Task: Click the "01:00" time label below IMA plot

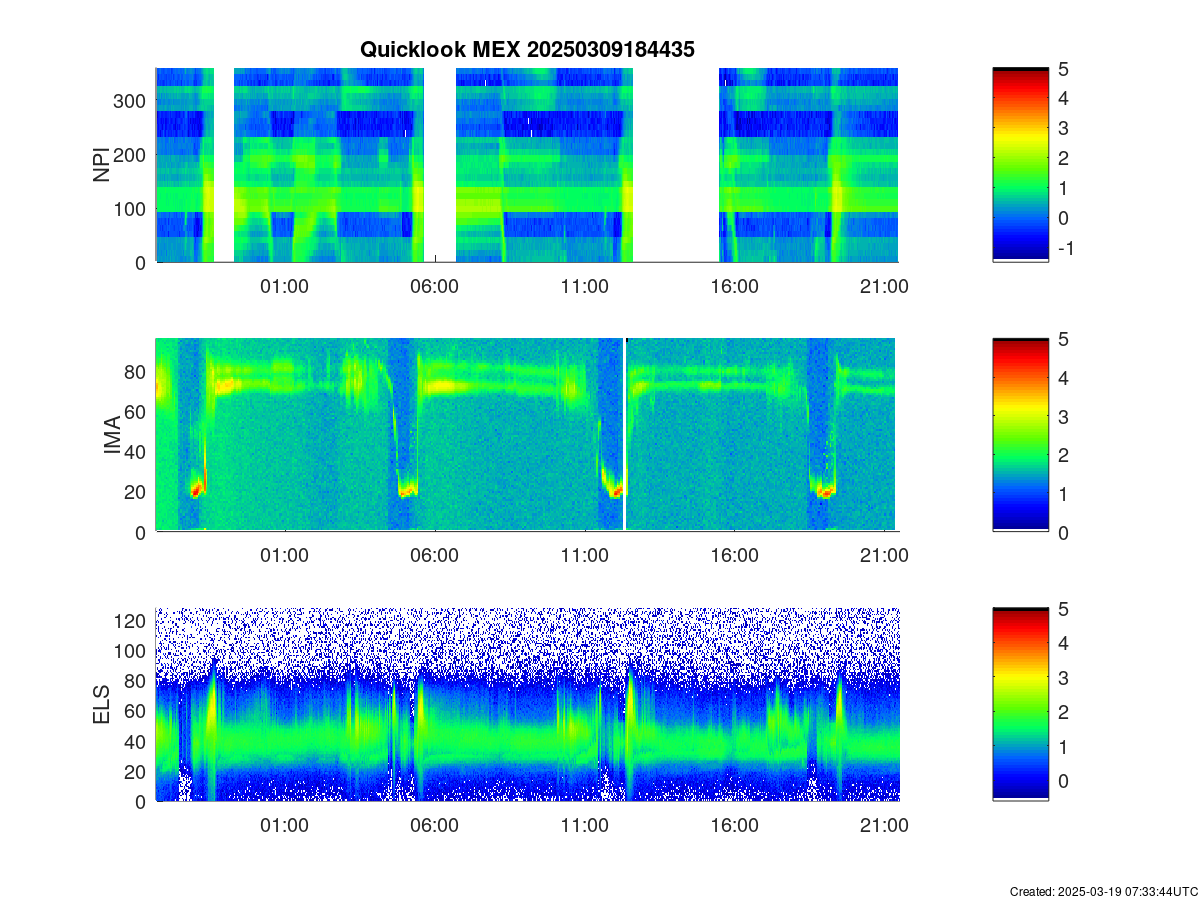Action: tap(284, 555)
